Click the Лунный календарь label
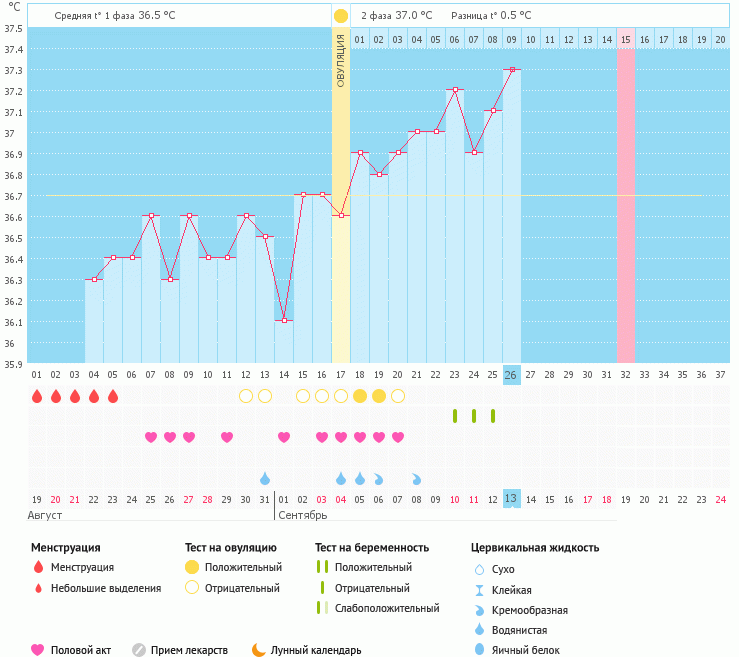 (x=317, y=650)
